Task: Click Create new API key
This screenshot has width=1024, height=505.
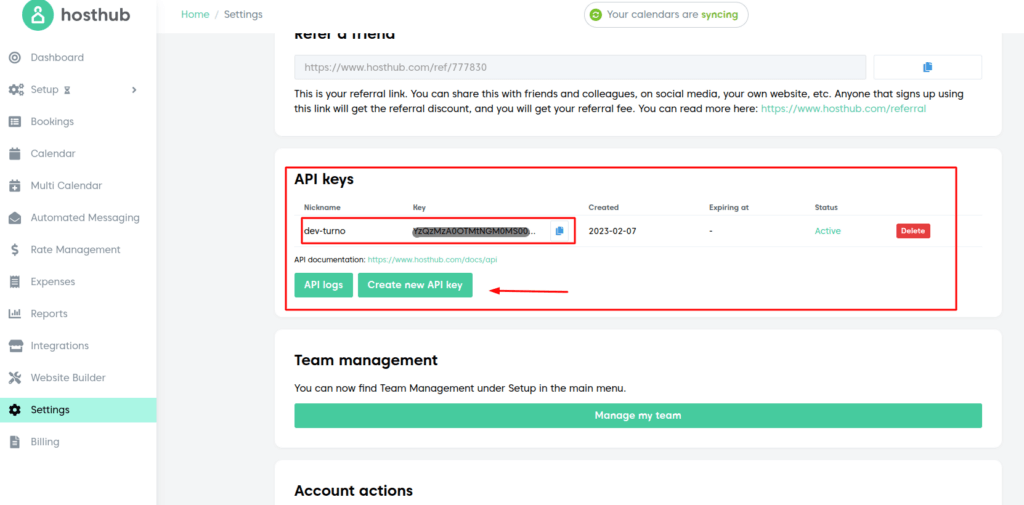Action: (415, 285)
